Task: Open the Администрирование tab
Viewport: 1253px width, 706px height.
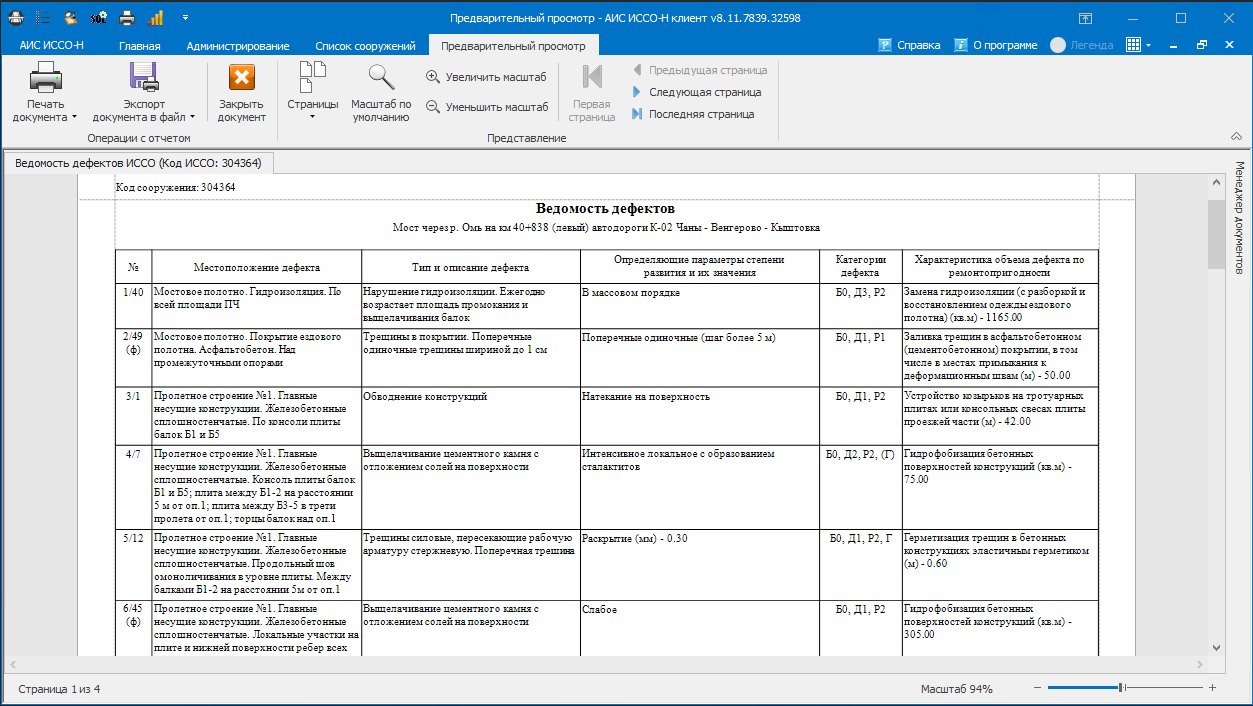Action: [238, 46]
